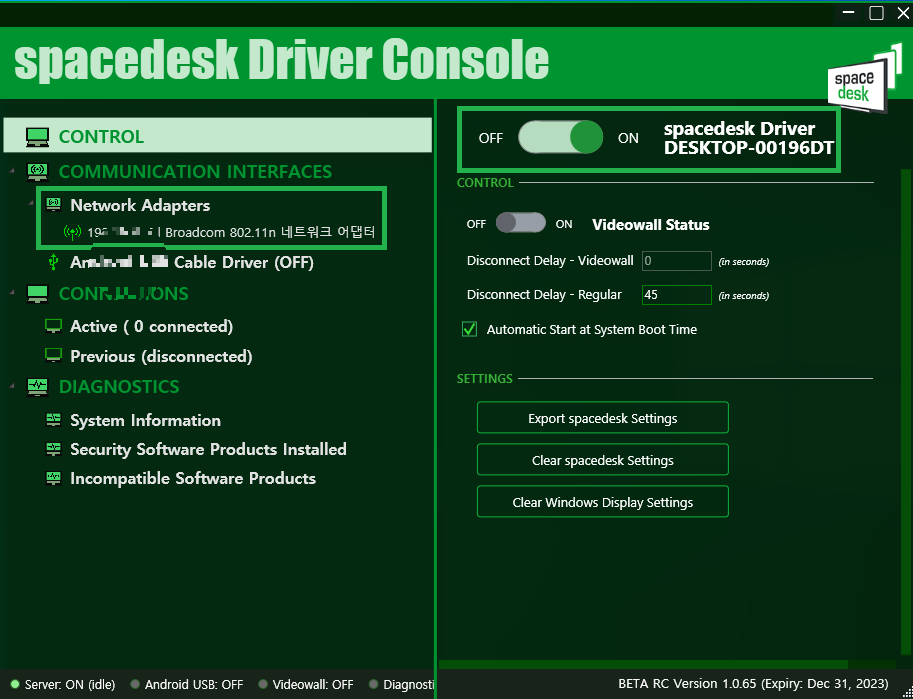Open Security Software Products Installed

click(208, 450)
